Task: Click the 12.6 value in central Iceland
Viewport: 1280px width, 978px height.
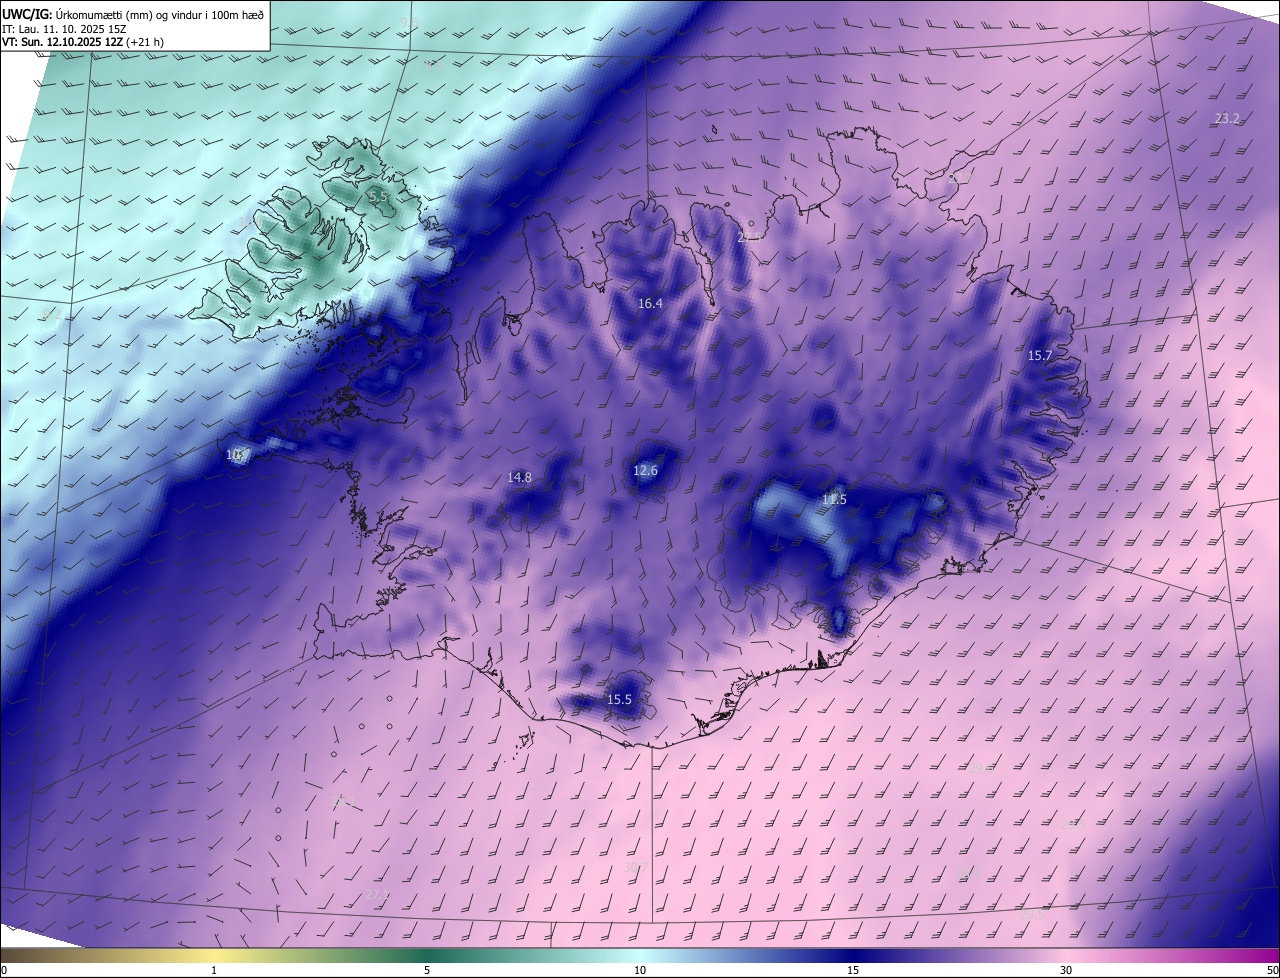Action: (646, 471)
